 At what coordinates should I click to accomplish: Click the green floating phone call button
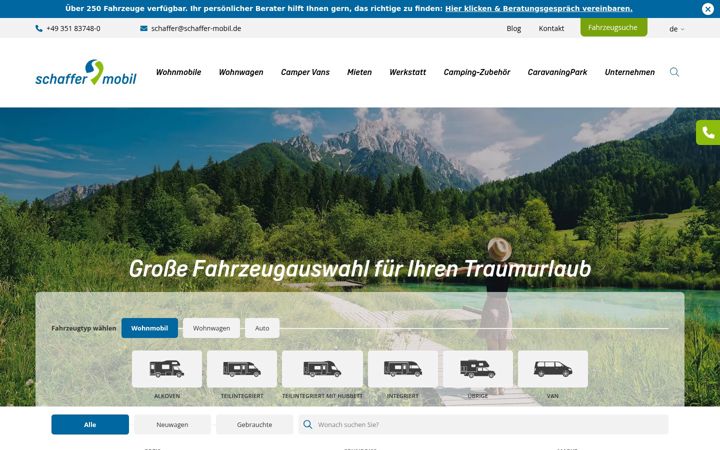click(x=708, y=133)
